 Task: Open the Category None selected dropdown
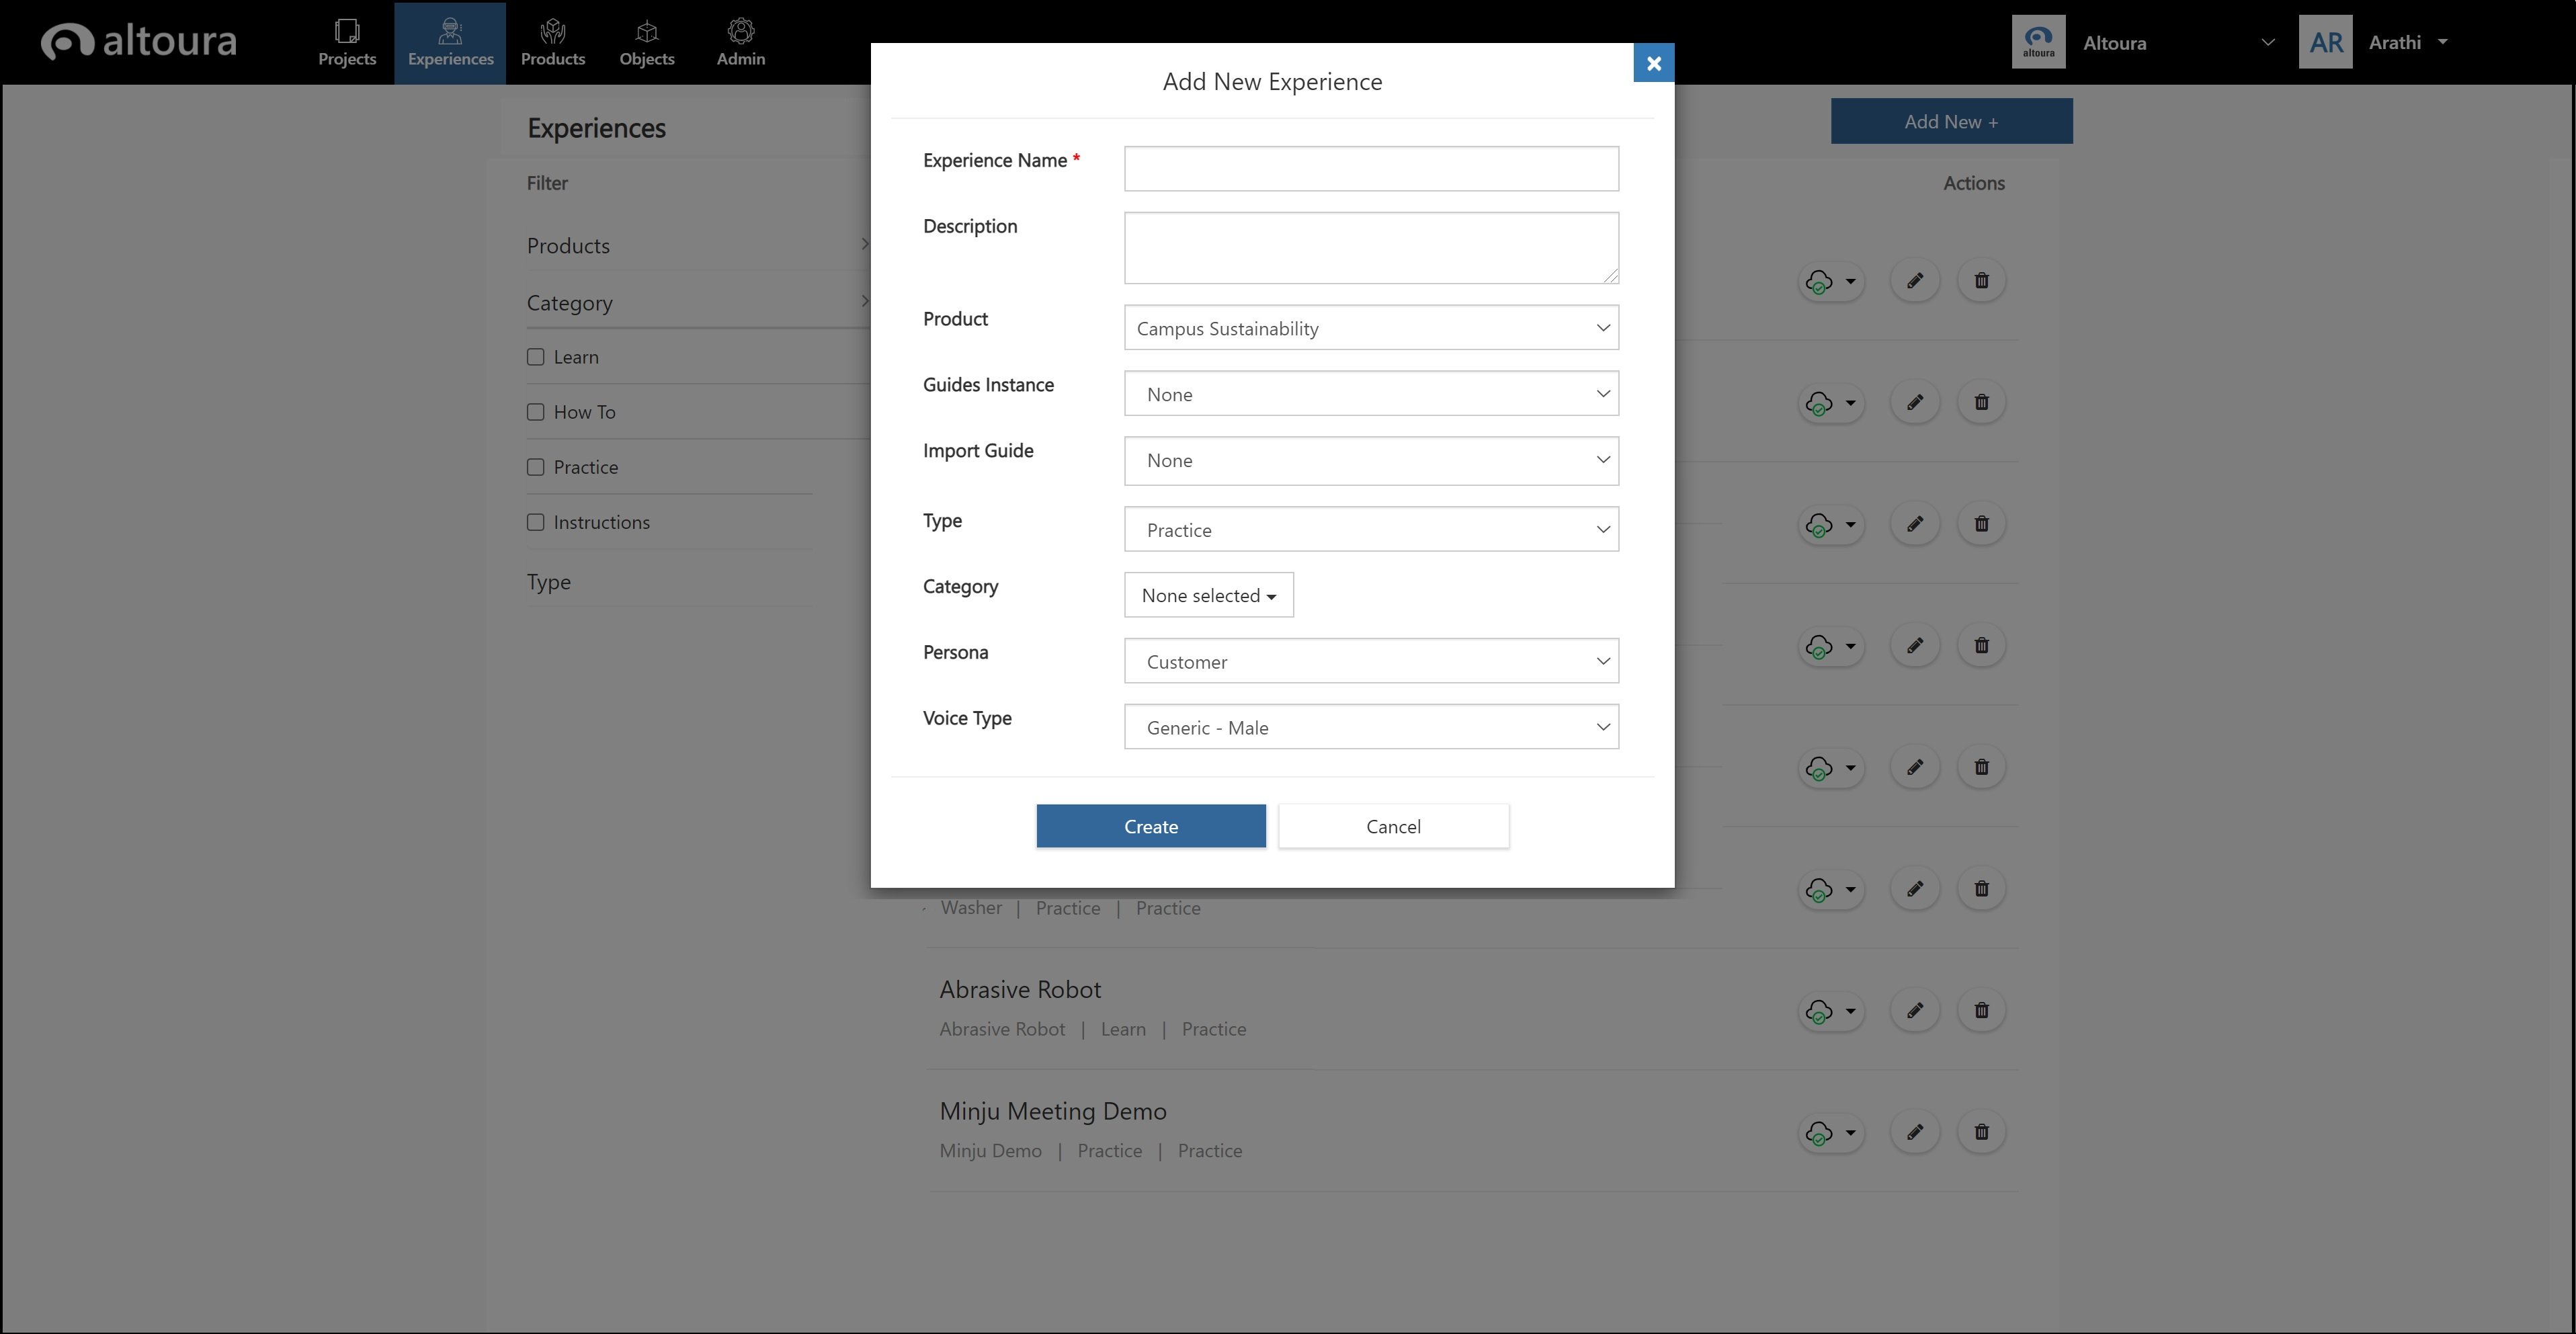(1208, 595)
